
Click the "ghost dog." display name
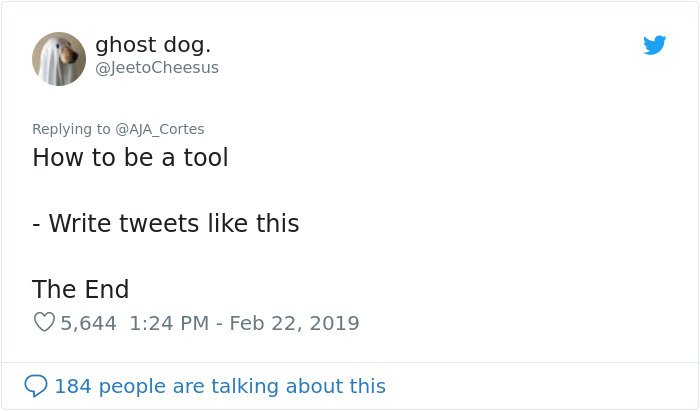click(153, 45)
